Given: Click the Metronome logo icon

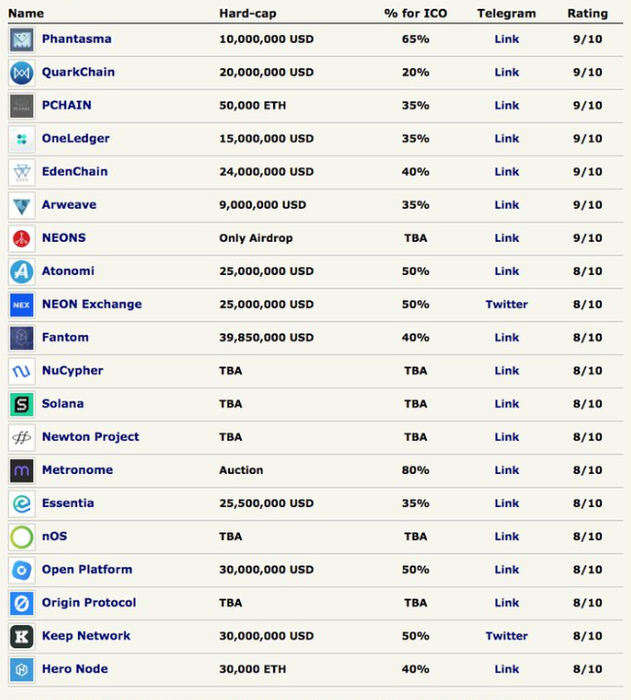Looking at the screenshot, I should (22, 470).
